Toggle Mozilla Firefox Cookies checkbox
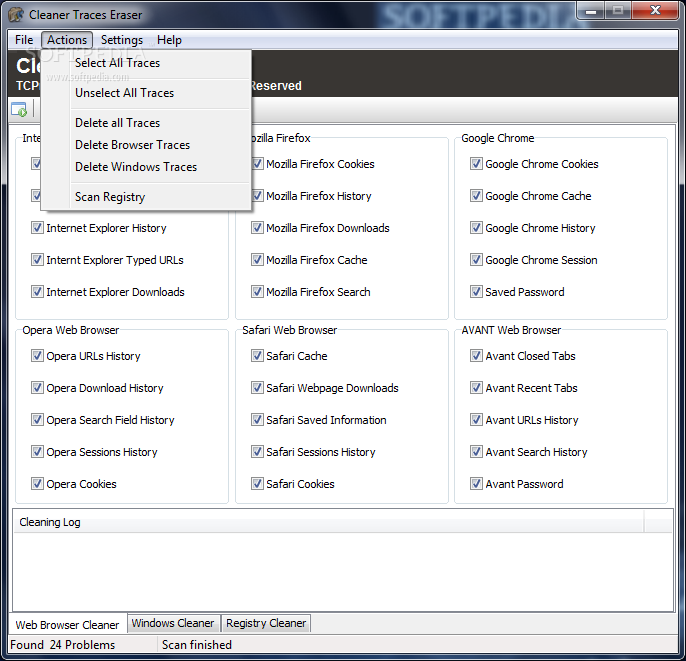This screenshot has height=661, width=686. point(257,164)
